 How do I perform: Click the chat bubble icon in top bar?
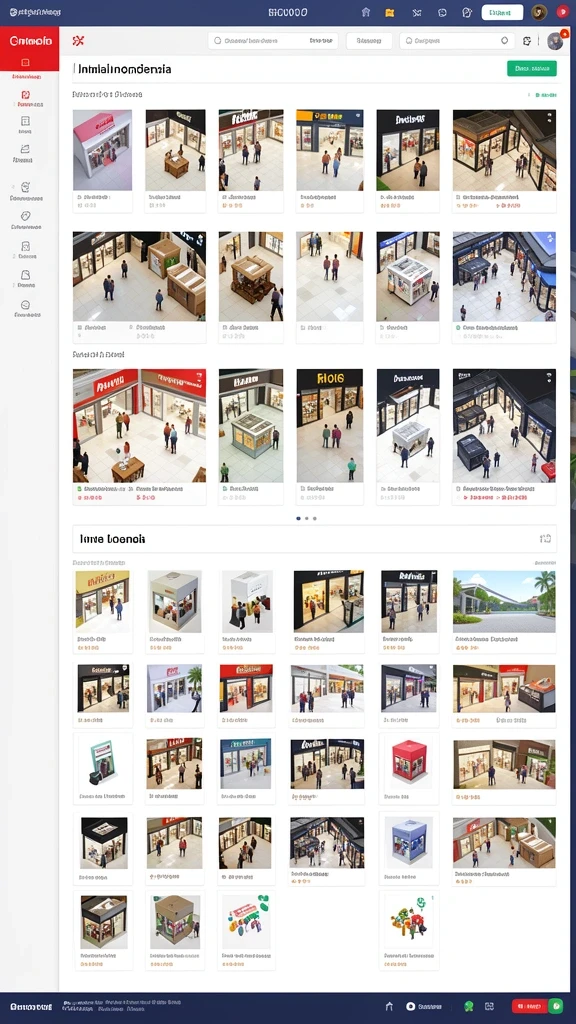[442, 12]
